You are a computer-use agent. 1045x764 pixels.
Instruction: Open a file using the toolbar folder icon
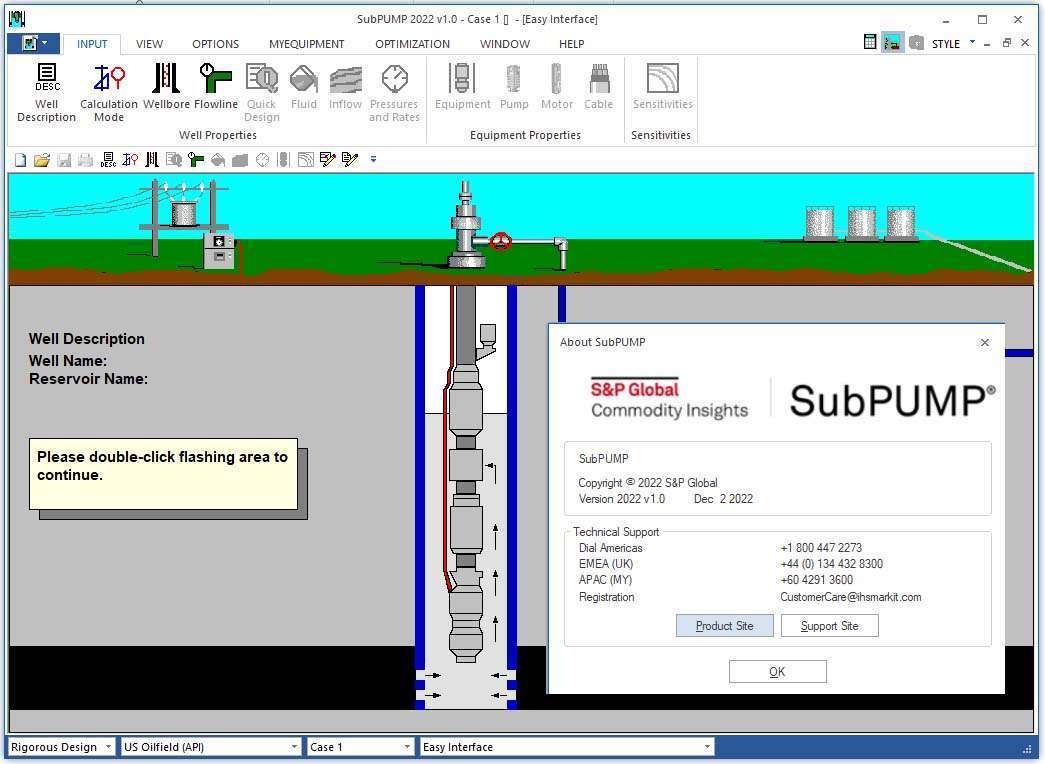[x=42, y=159]
